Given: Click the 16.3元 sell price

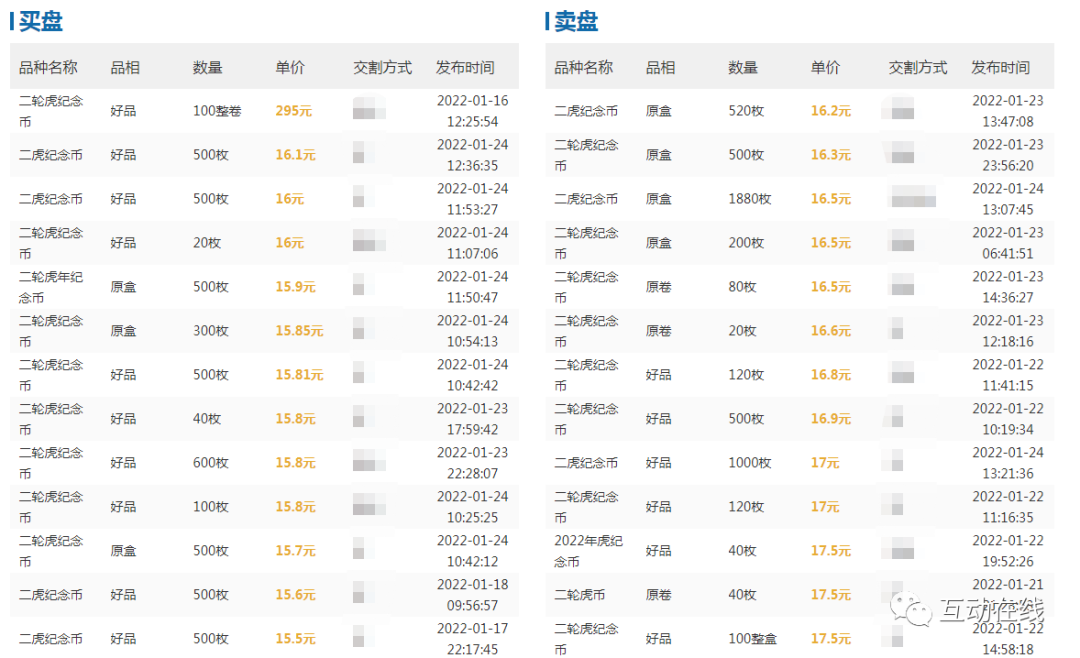Looking at the screenshot, I should pos(831,155).
